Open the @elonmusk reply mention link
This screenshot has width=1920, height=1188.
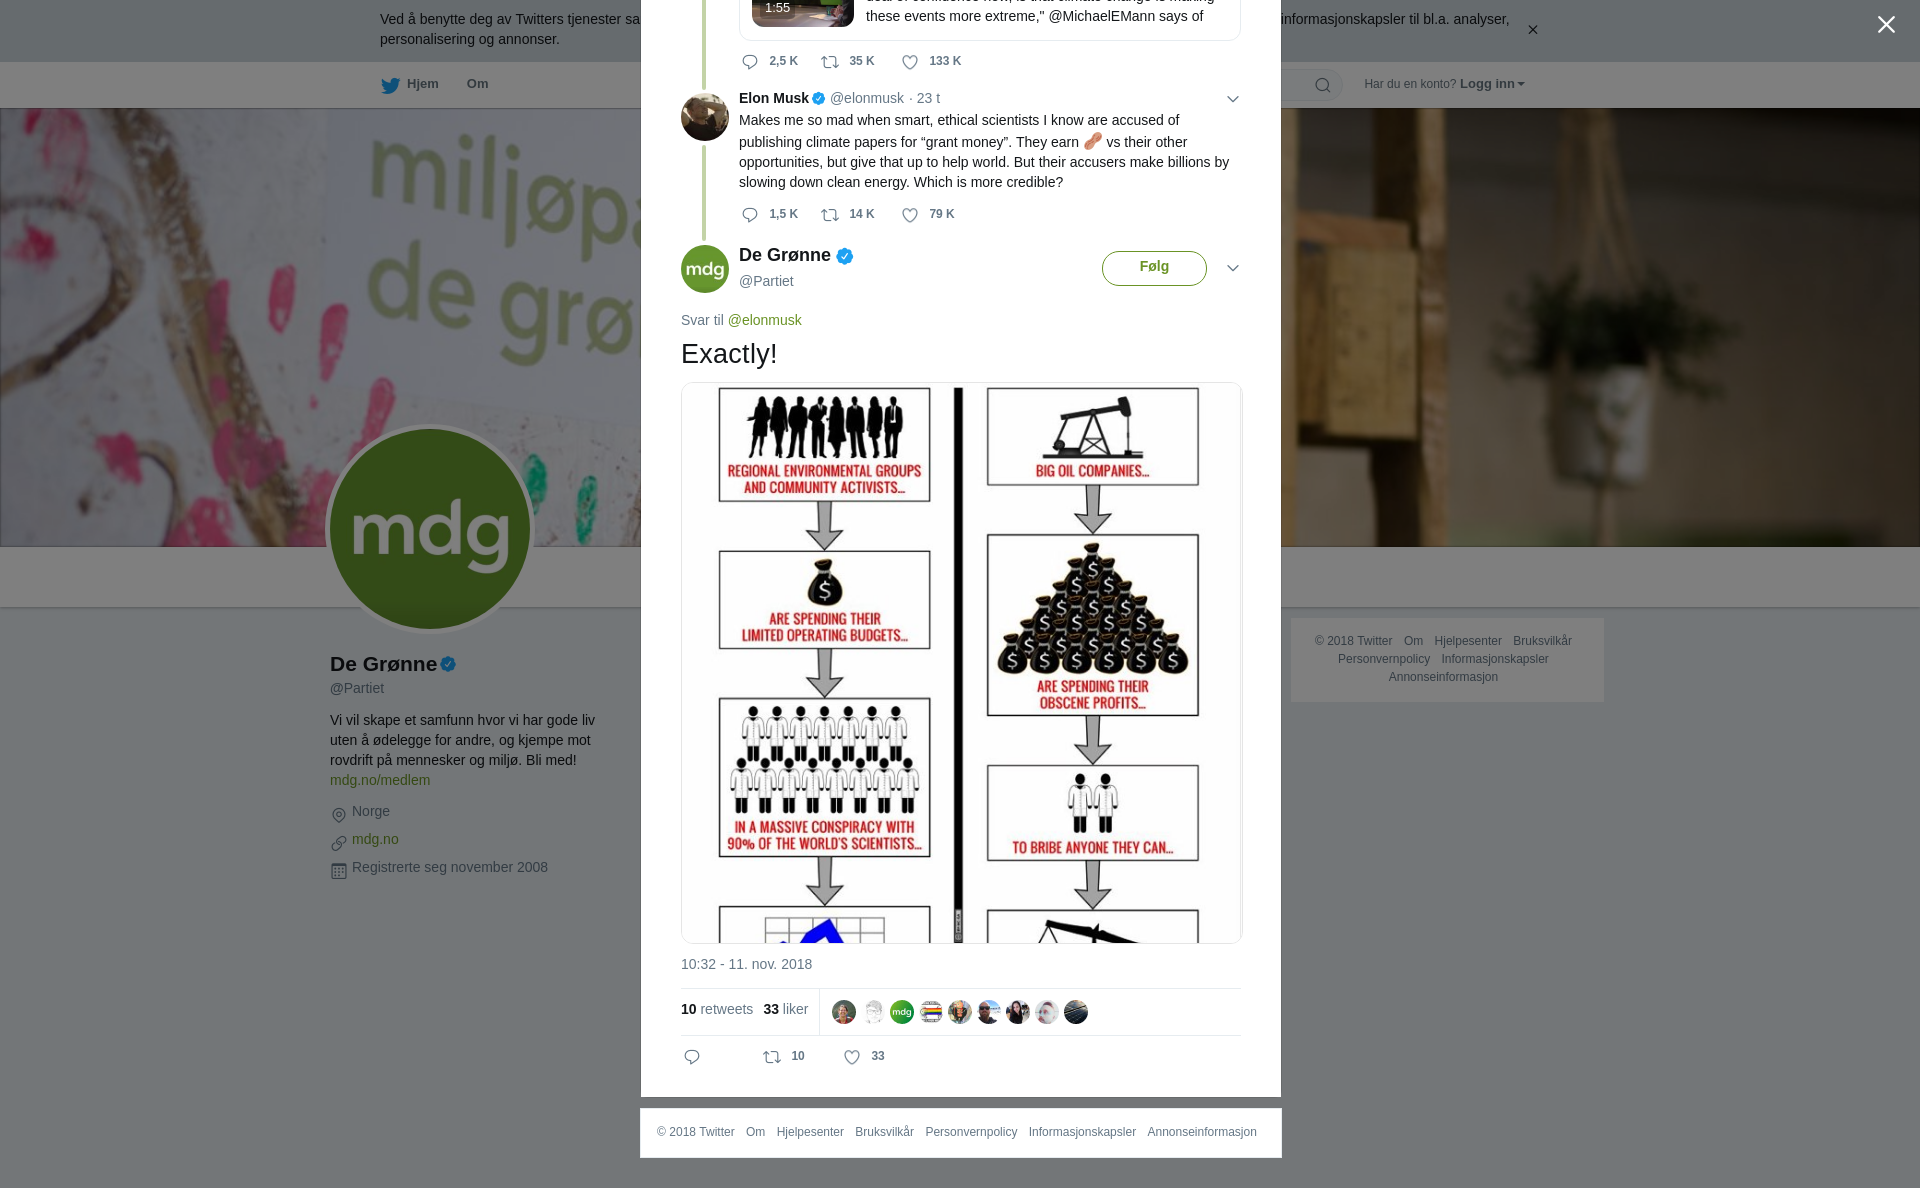click(x=764, y=320)
